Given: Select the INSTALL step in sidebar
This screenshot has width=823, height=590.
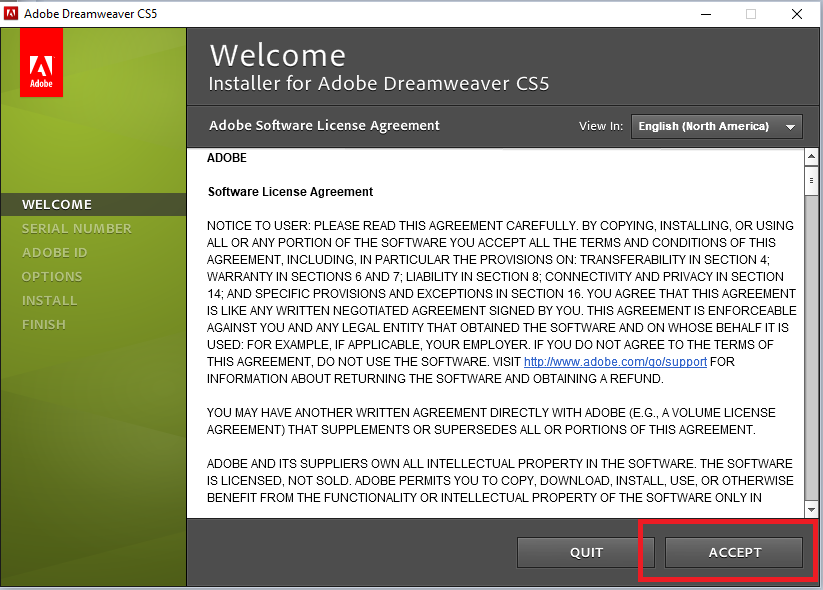Looking at the screenshot, I should coord(50,300).
